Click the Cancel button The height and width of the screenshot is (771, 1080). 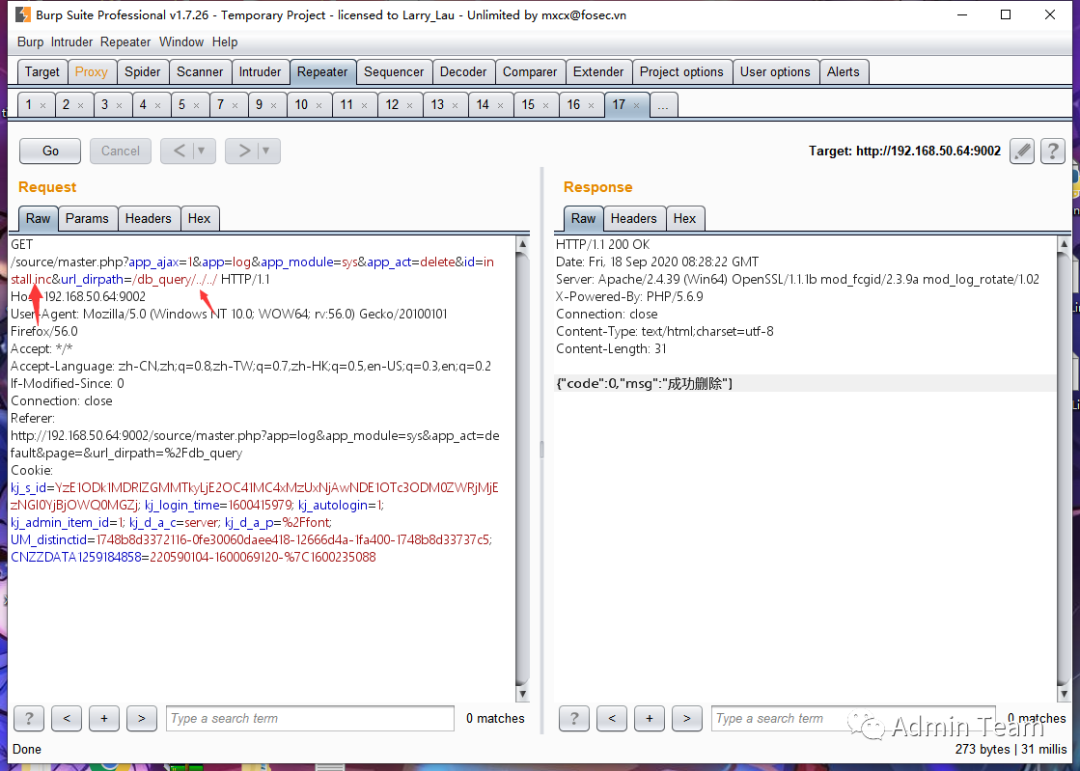tap(121, 151)
